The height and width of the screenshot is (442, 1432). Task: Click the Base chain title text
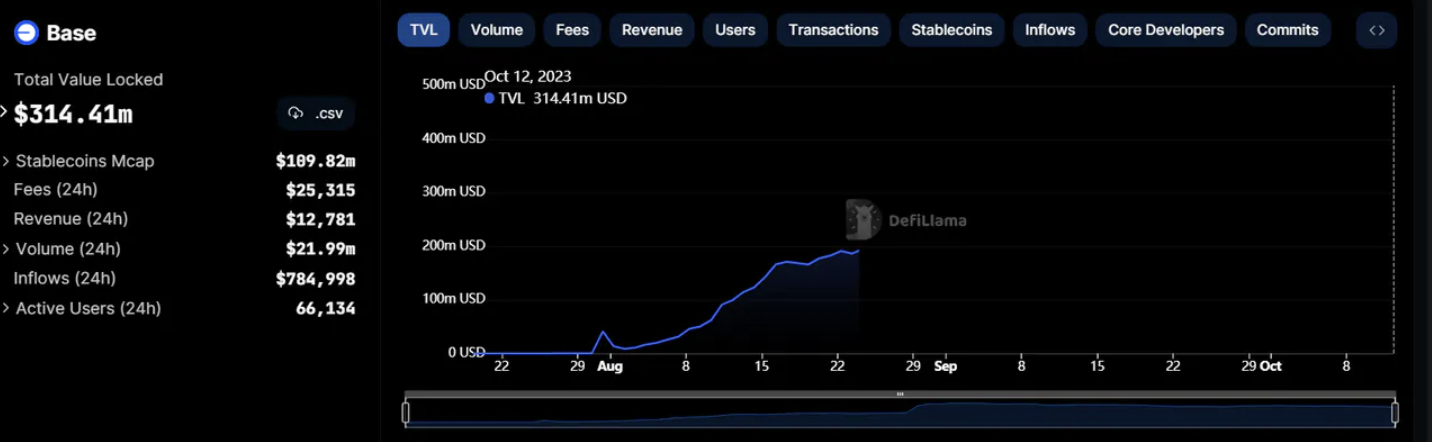click(x=71, y=33)
